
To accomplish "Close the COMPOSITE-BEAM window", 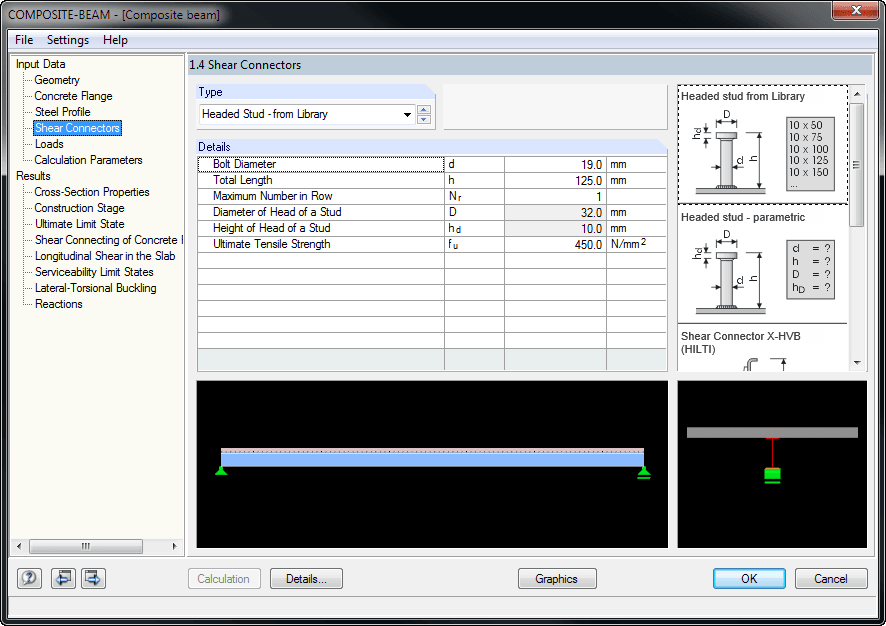I will coord(856,10).
